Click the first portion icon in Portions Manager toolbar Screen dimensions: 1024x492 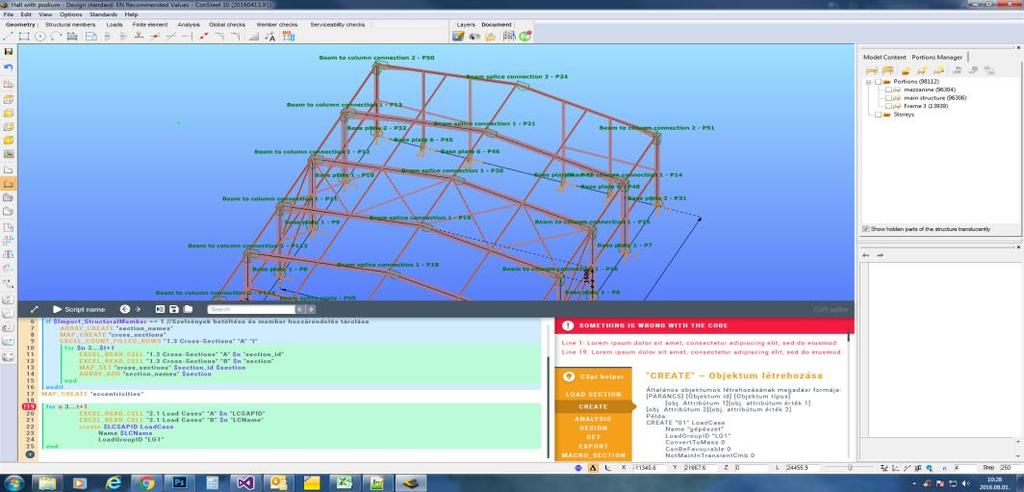(x=871, y=70)
